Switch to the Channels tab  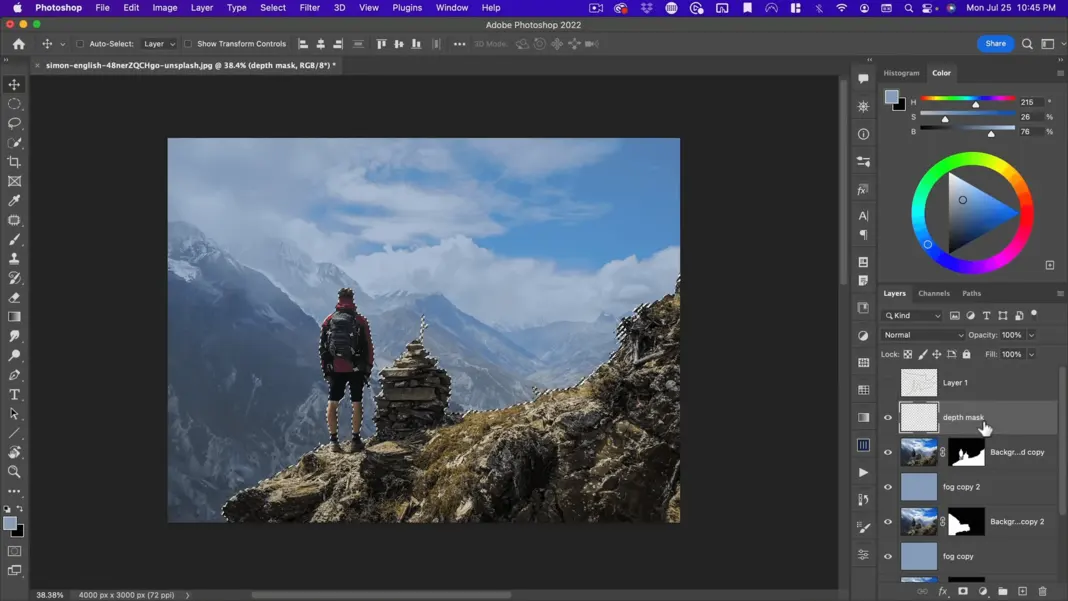pos(933,294)
